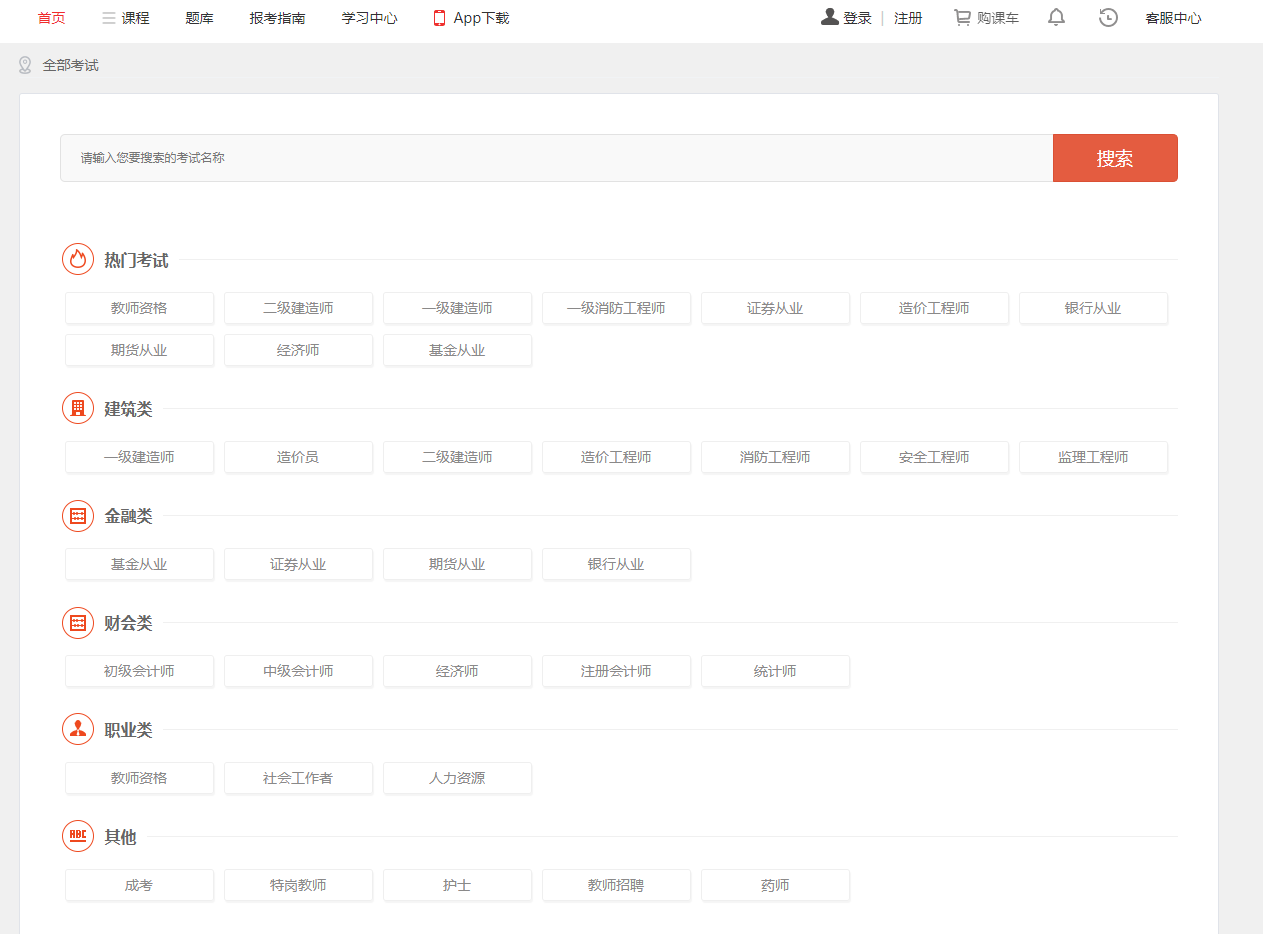Open the history clock icon
1263x934 pixels.
[x=1108, y=17]
